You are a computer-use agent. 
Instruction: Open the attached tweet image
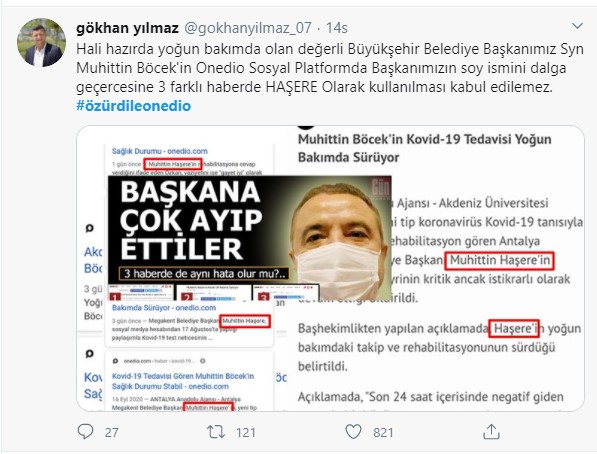[330, 268]
